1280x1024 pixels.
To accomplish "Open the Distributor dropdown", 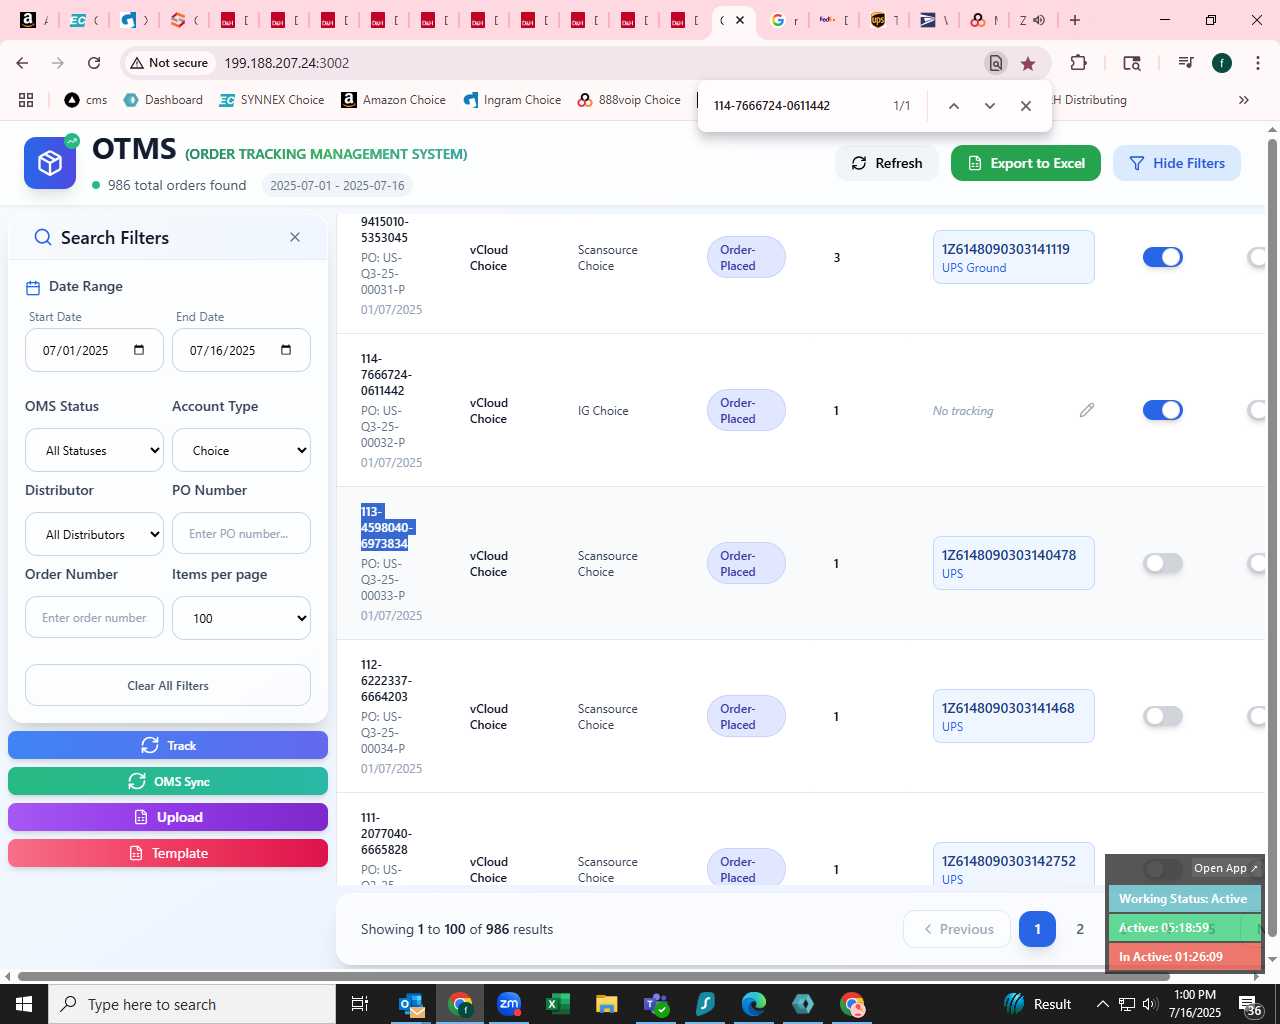I will (x=94, y=534).
